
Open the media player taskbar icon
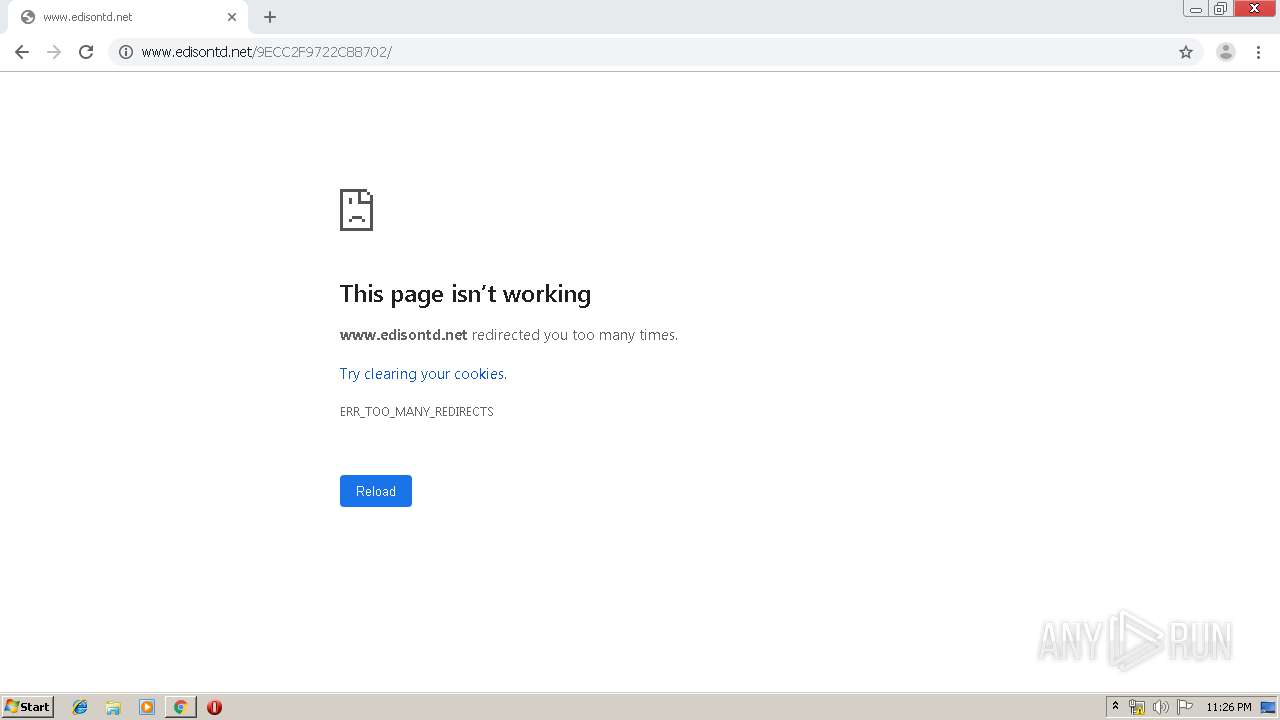[x=147, y=707]
